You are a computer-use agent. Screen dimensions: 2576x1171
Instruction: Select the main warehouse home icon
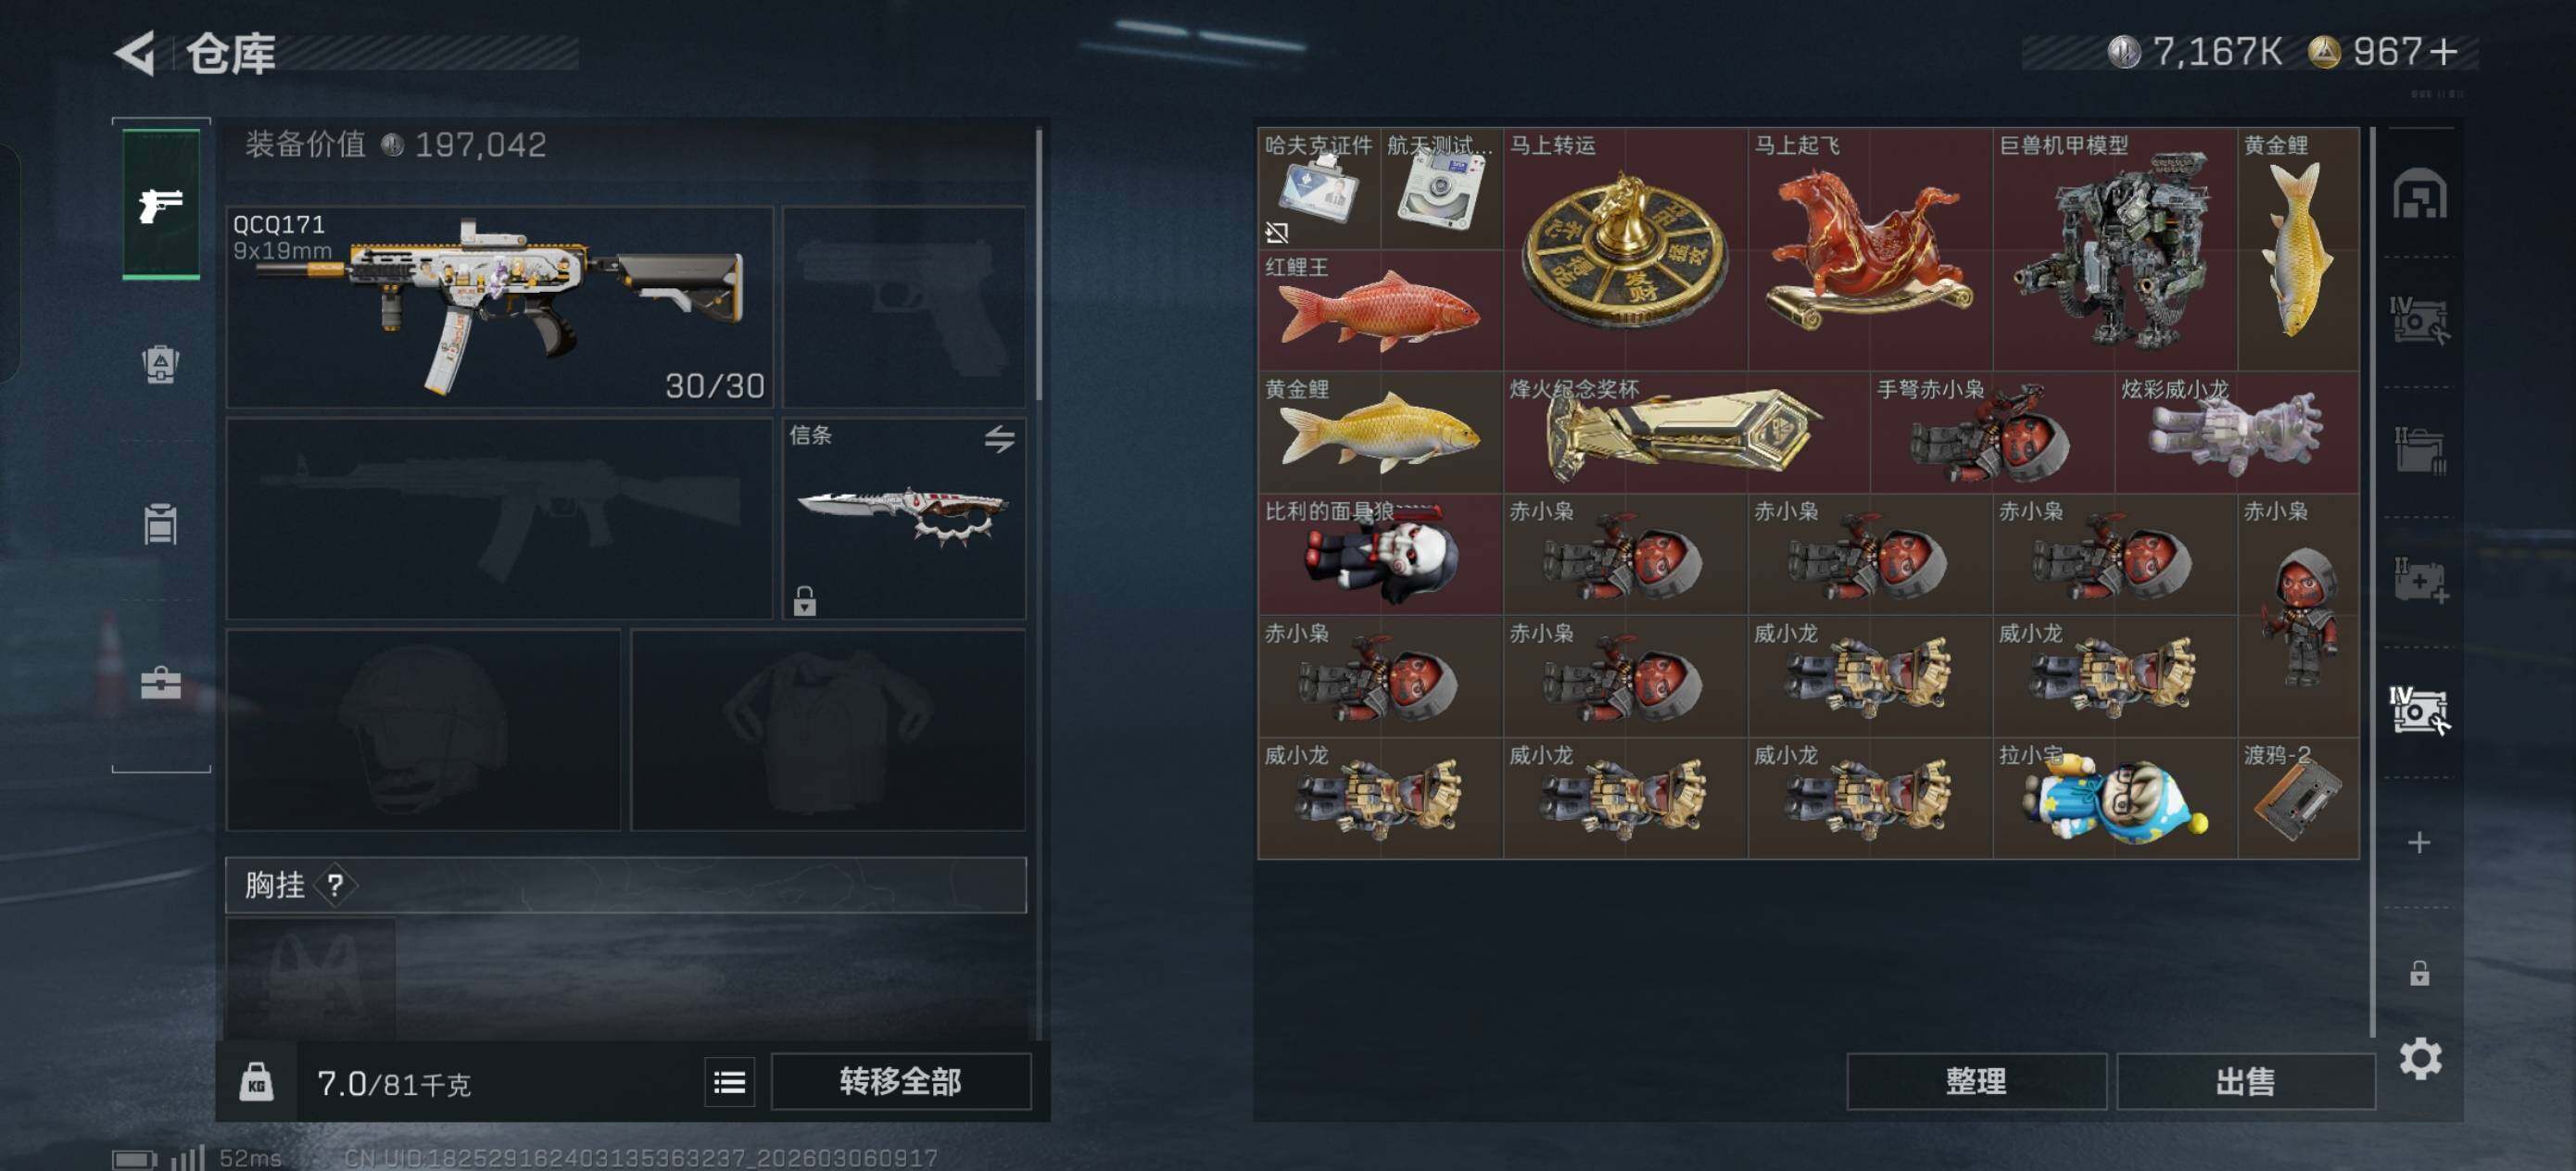2420,193
